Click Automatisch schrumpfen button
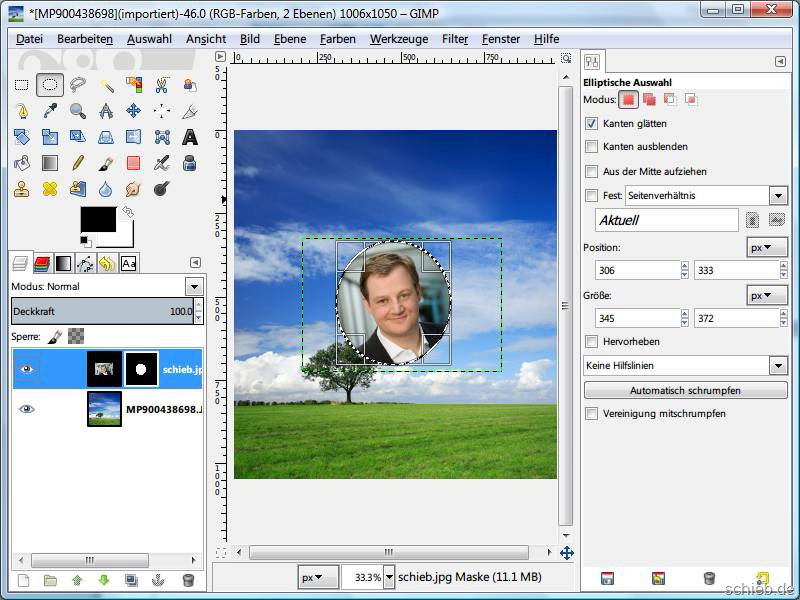The height and width of the screenshot is (600, 800). pos(685,390)
